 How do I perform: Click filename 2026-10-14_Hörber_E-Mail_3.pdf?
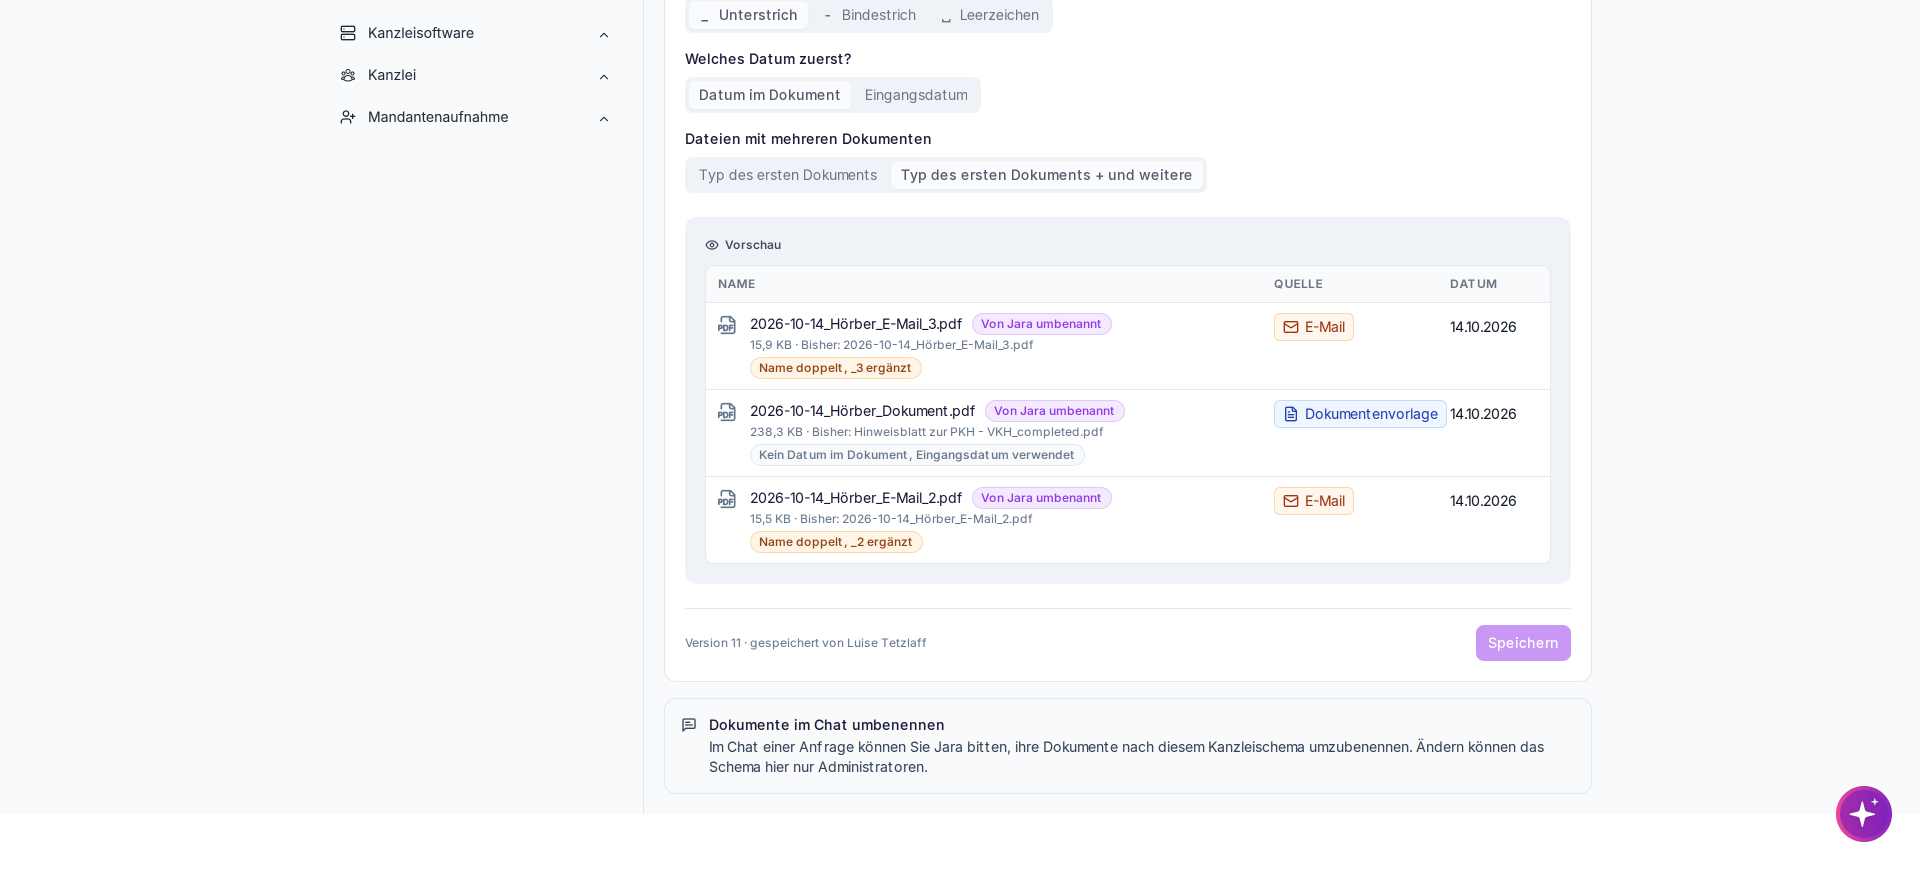pyautogui.click(x=856, y=324)
